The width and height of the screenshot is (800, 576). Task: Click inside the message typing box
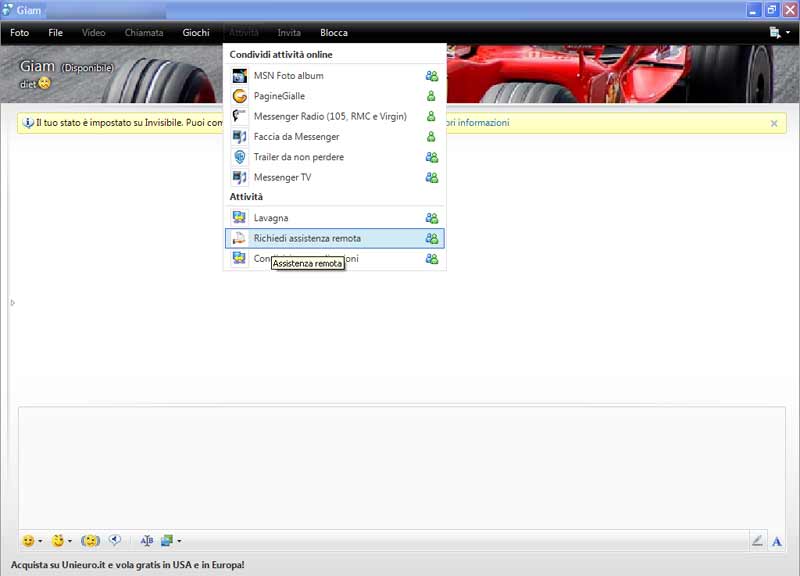point(402,468)
